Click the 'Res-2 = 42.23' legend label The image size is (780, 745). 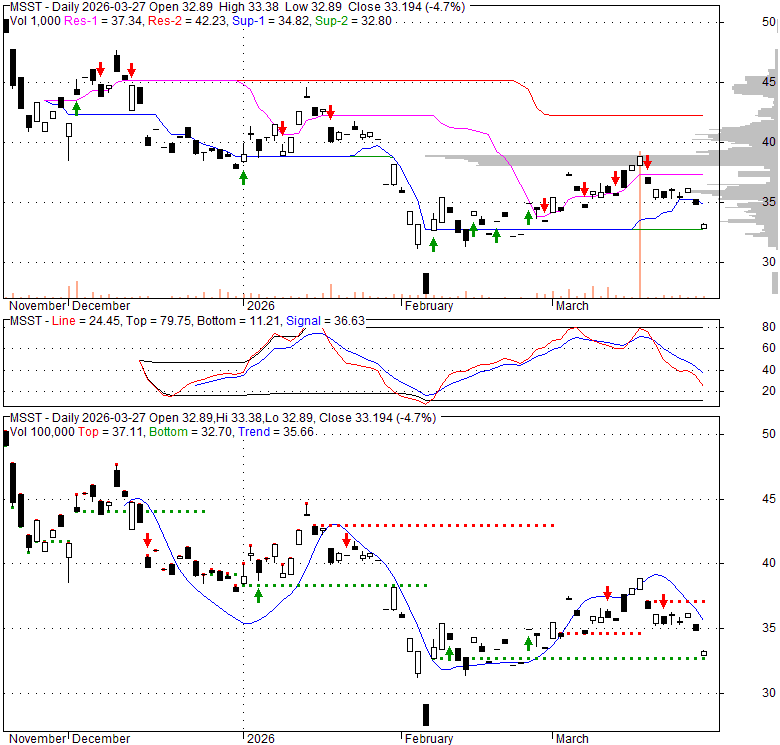pos(187,21)
